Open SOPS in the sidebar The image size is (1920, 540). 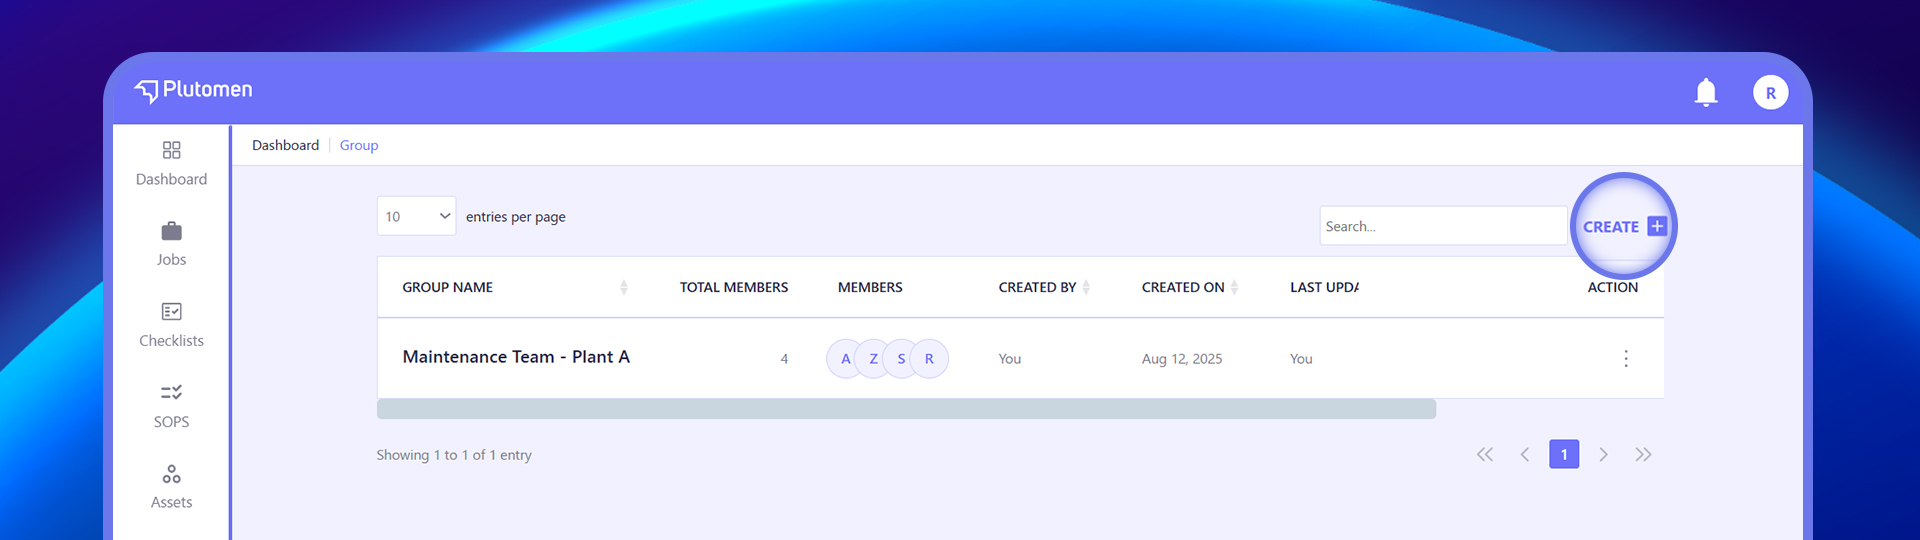pos(171,407)
